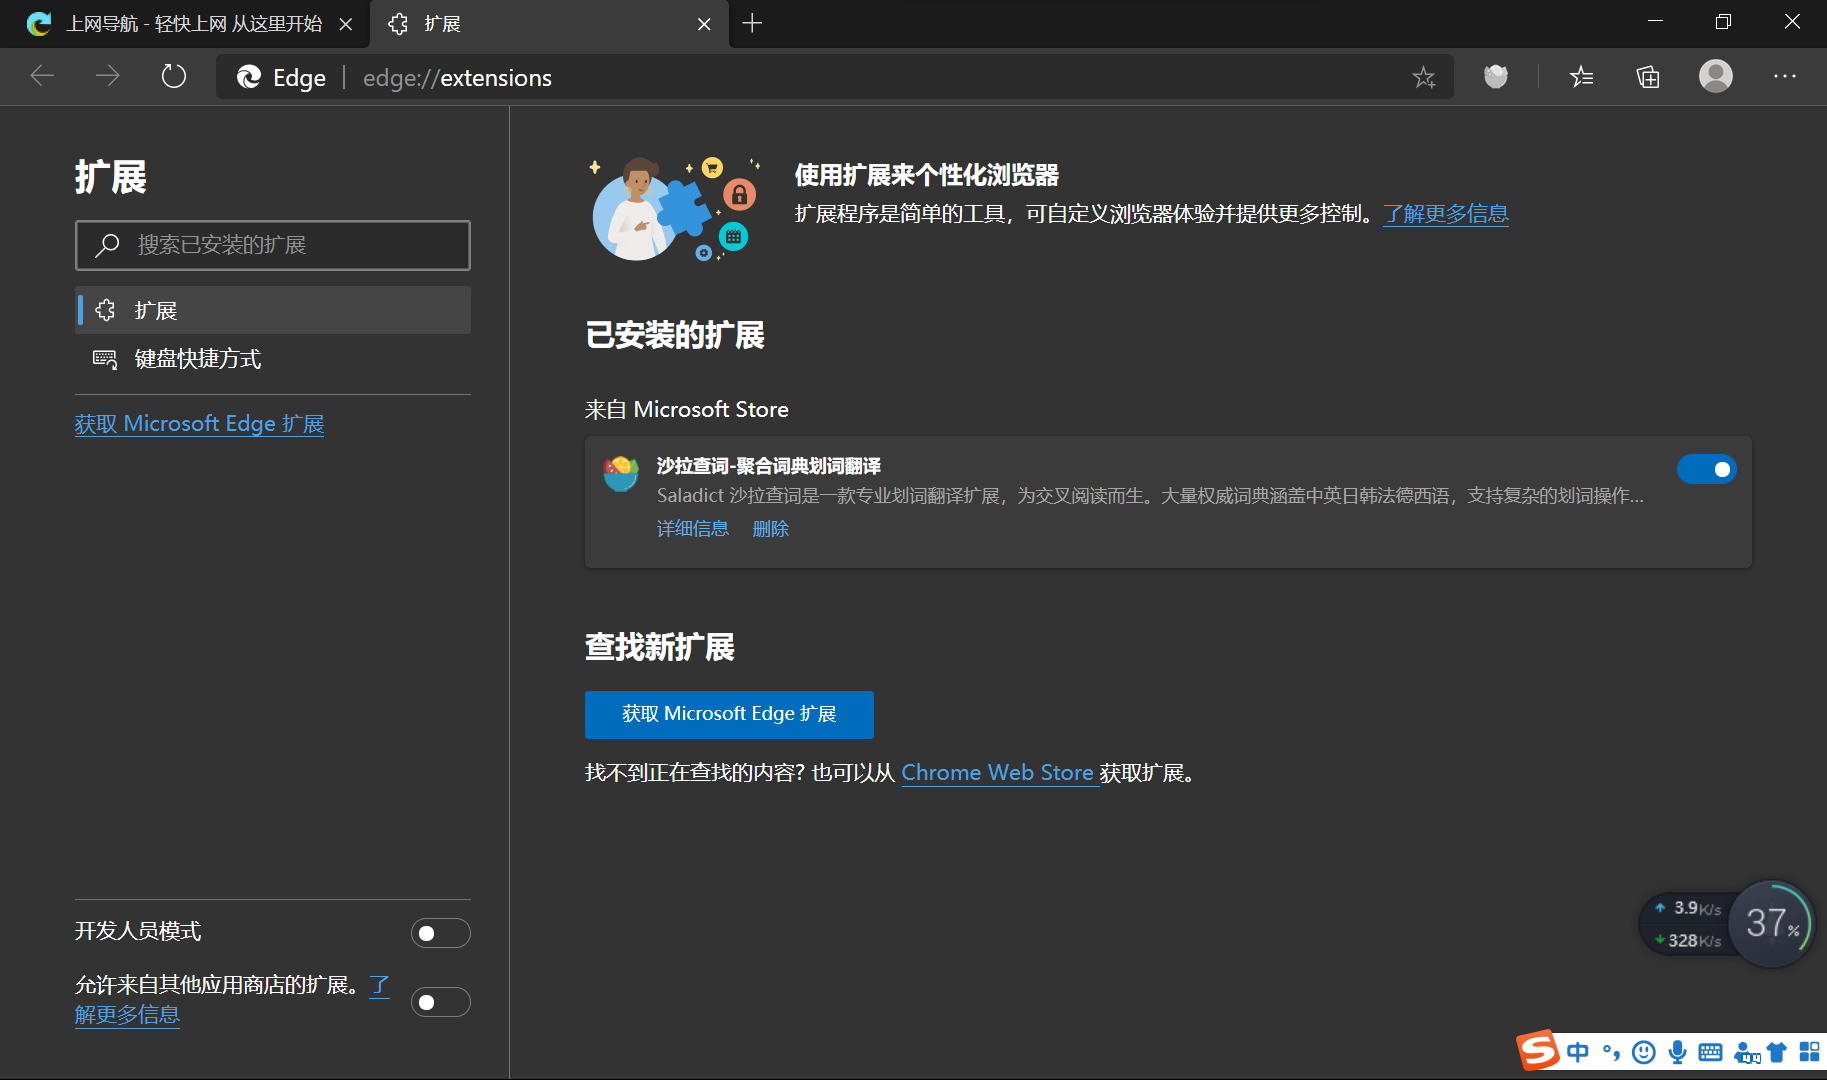Go back with the browser back arrow
Image resolution: width=1827 pixels, height=1080 pixels.
(42, 76)
